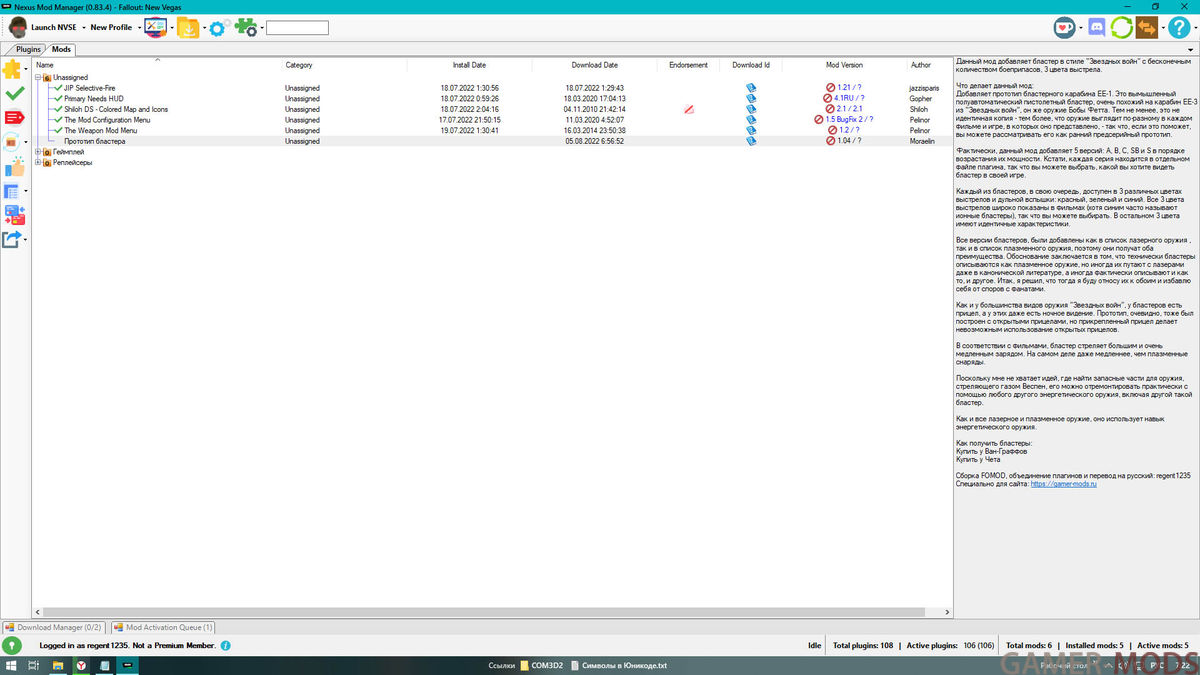Screen dimensions: 1200x675
Task: Open File Explorer from the taskbar
Action: pyautogui.click(x=58, y=665)
